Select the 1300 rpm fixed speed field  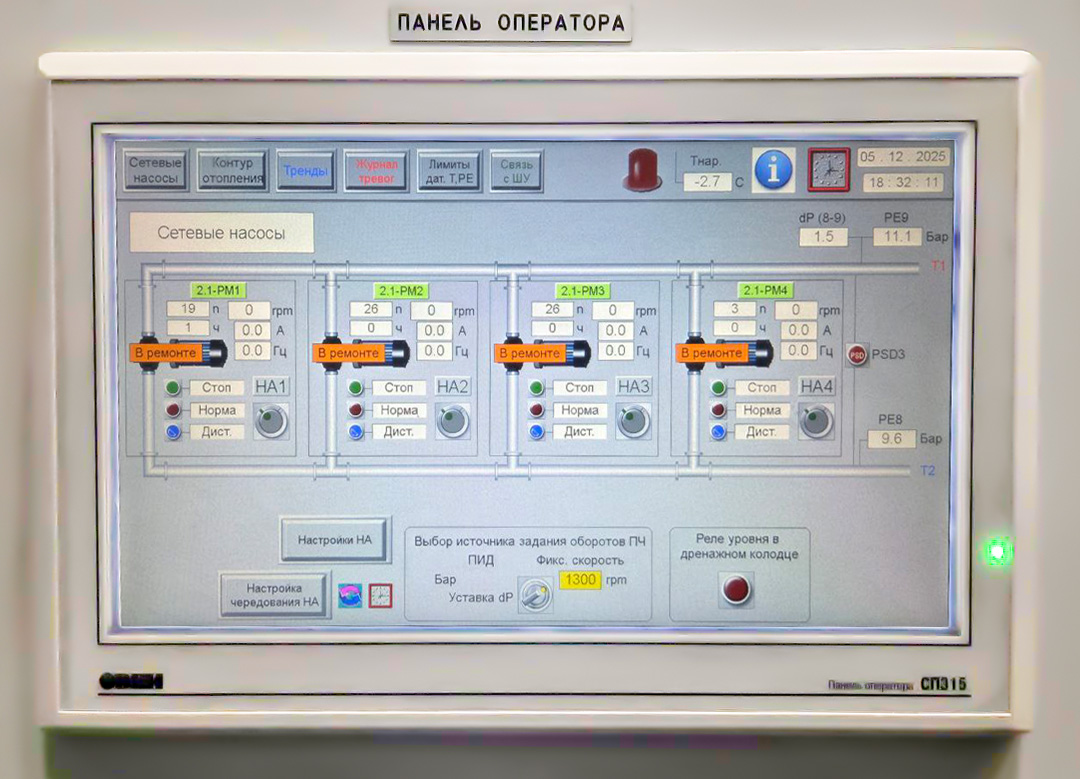580,580
